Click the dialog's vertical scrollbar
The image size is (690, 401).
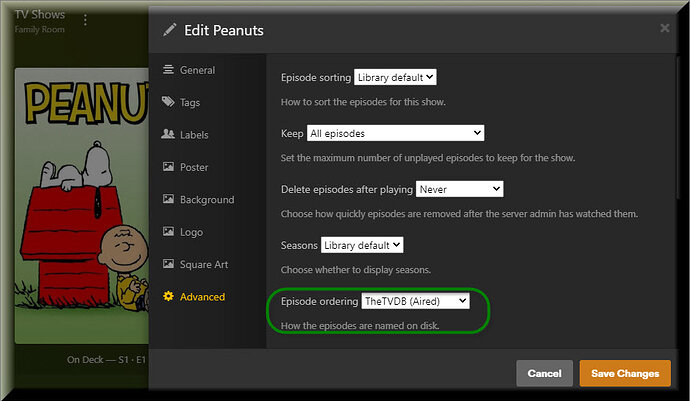click(x=679, y=128)
